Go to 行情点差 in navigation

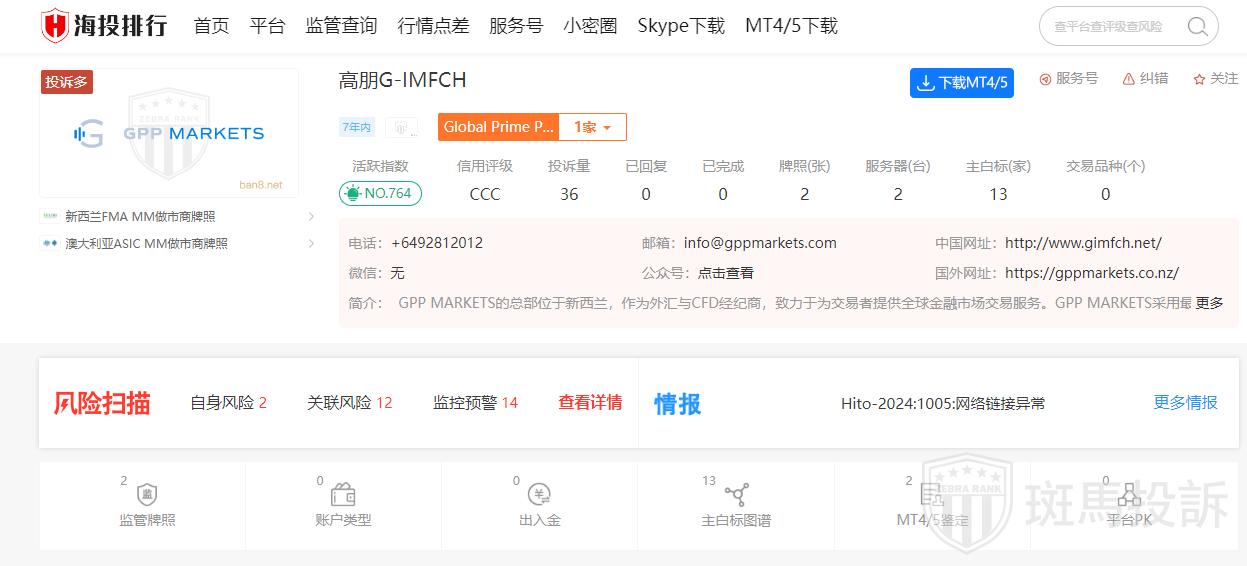[x=433, y=26]
